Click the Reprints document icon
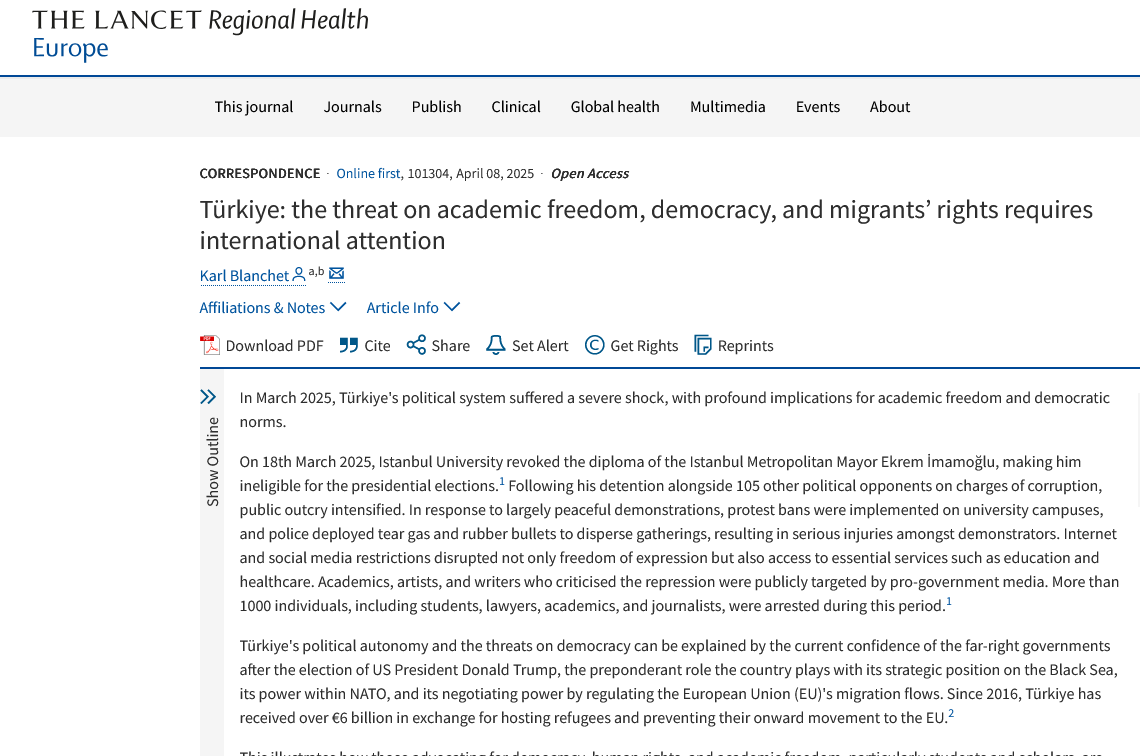 coord(703,345)
